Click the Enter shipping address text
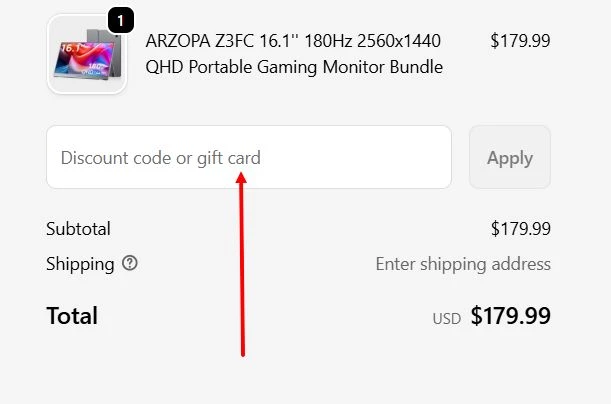 (463, 264)
